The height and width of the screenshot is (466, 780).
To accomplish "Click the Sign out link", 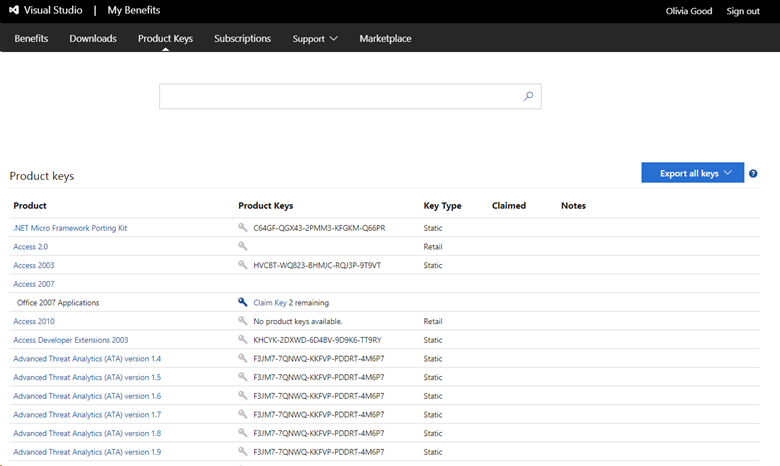I will (743, 11).
